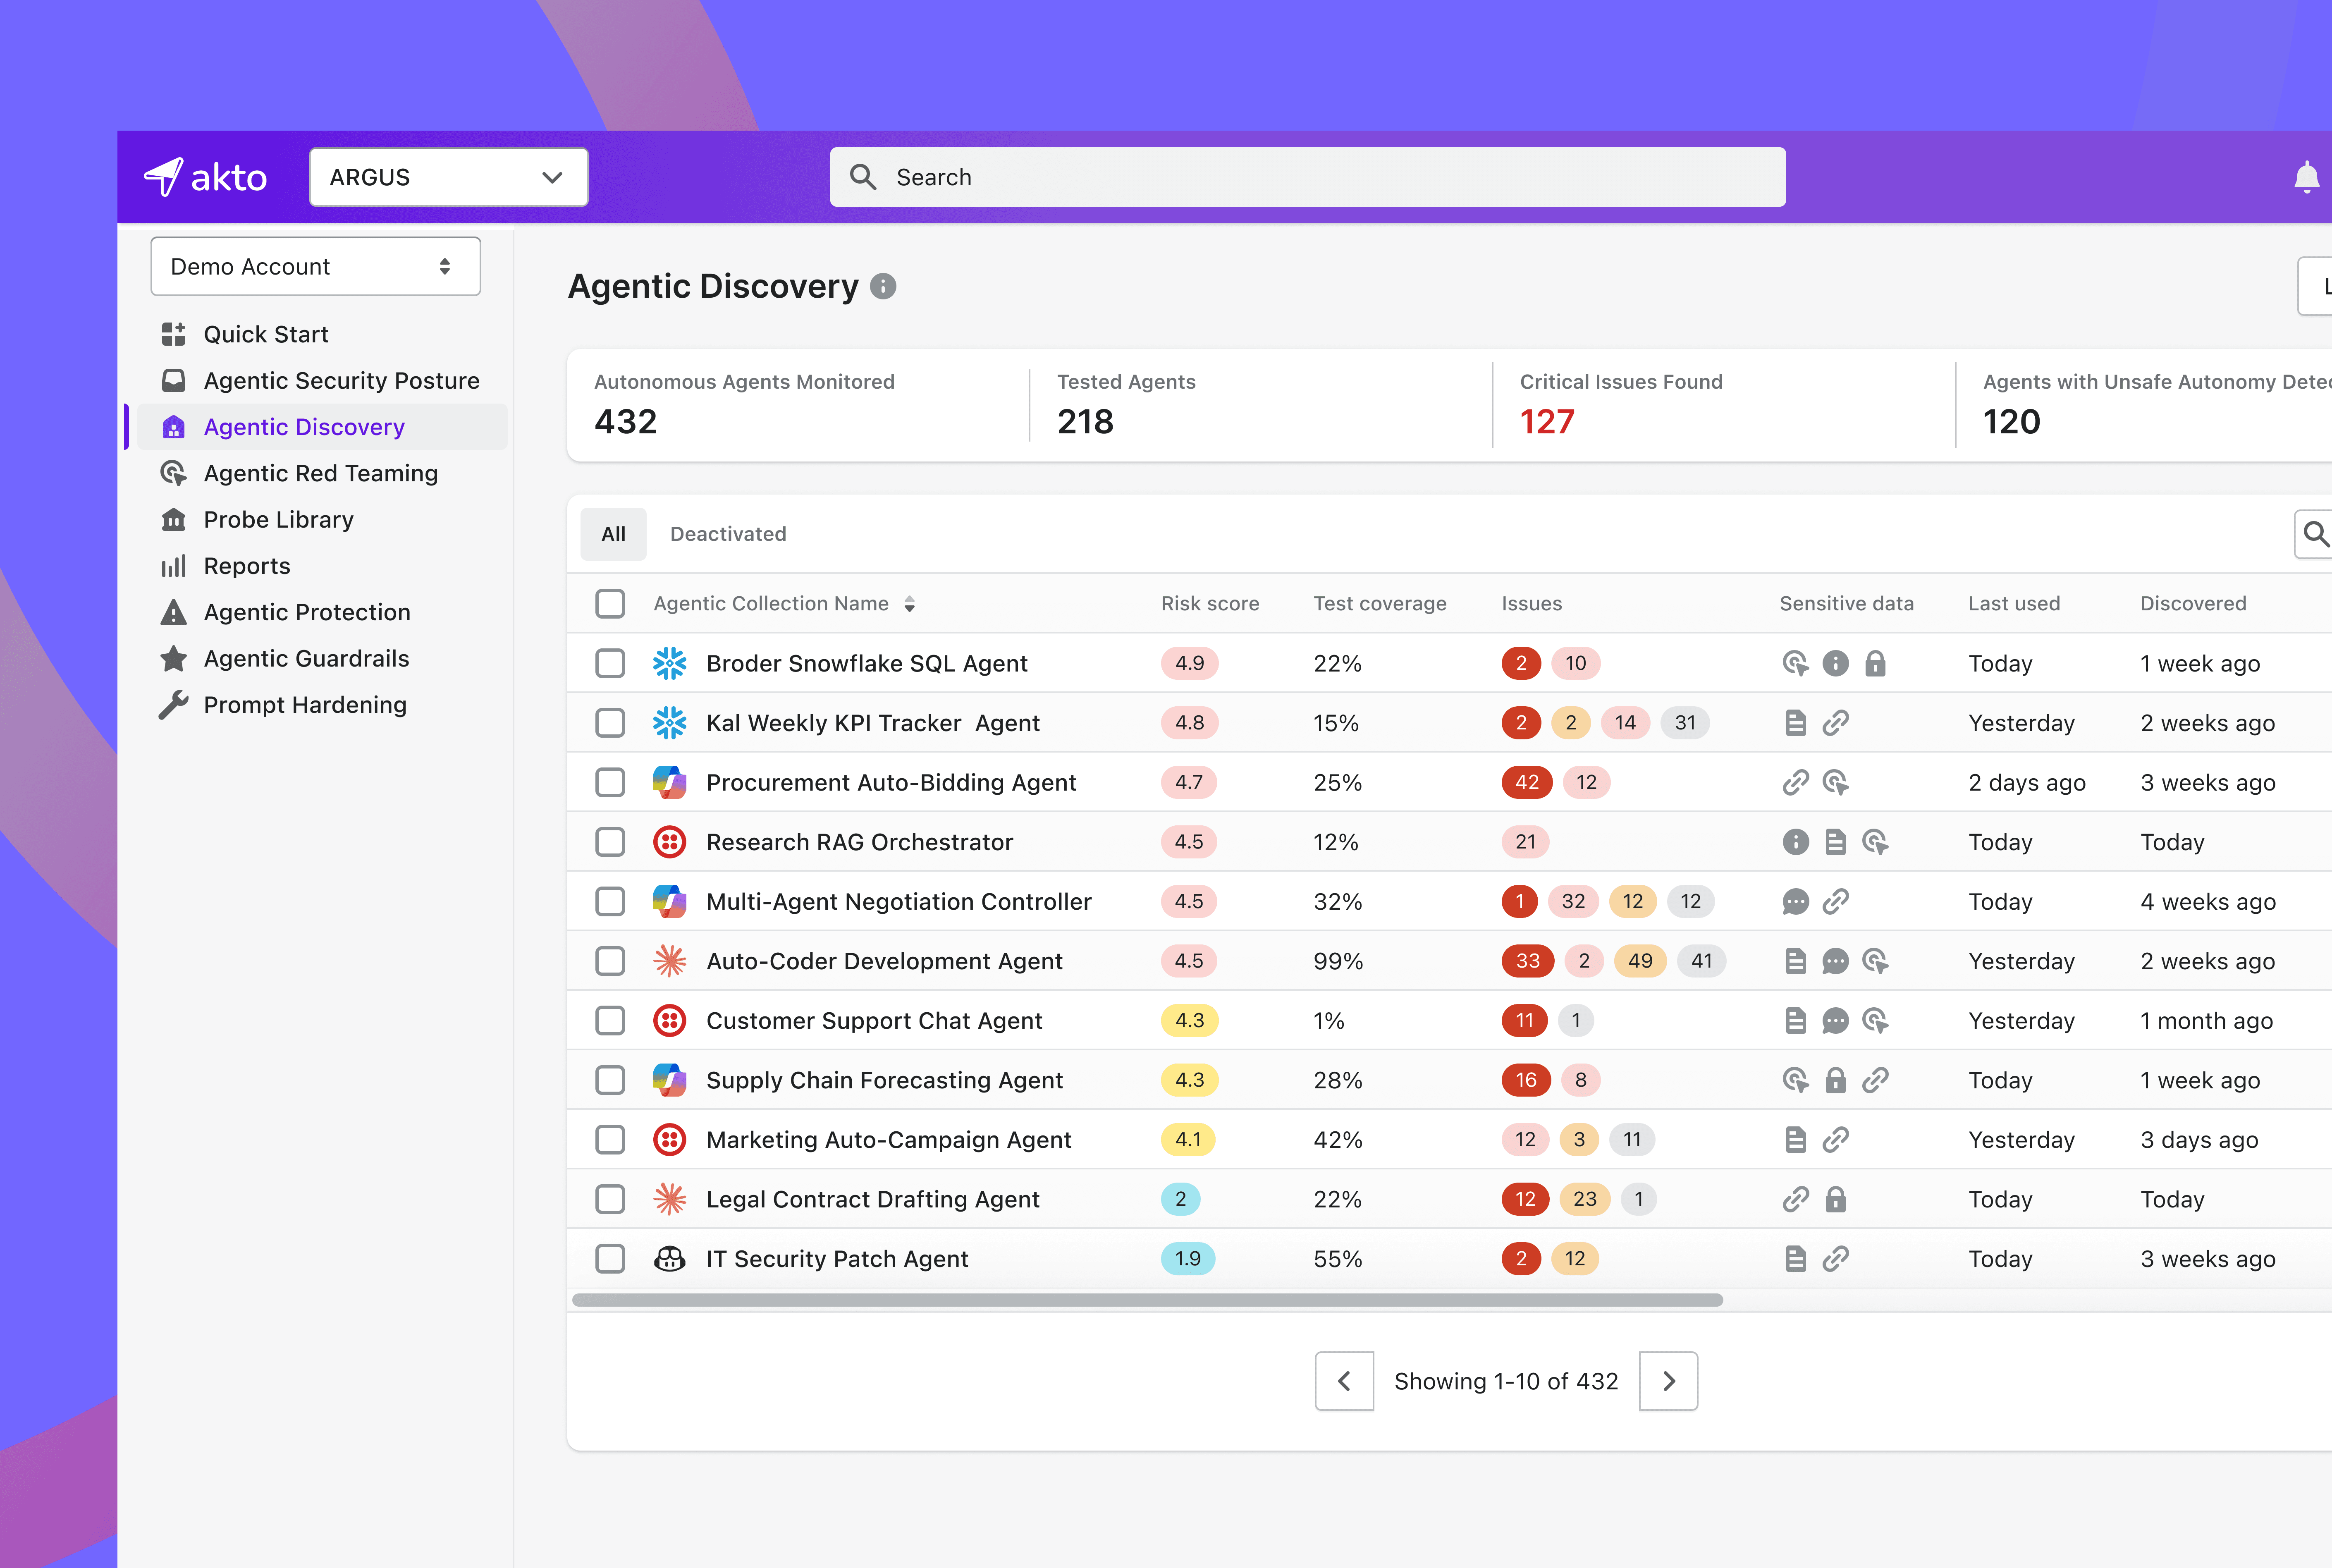Toggle the select-all header checkbox
Screen dimensions: 2332x1568
pyautogui.click(x=610, y=604)
